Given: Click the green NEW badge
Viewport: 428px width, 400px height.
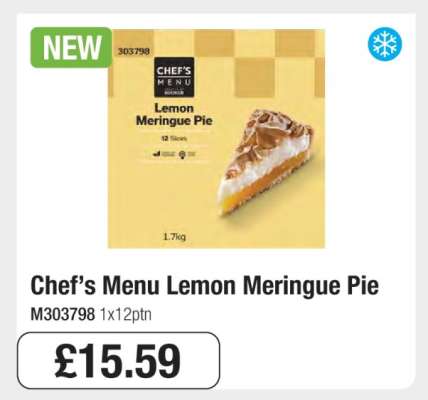Looking at the screenshot, I should 71,47.
